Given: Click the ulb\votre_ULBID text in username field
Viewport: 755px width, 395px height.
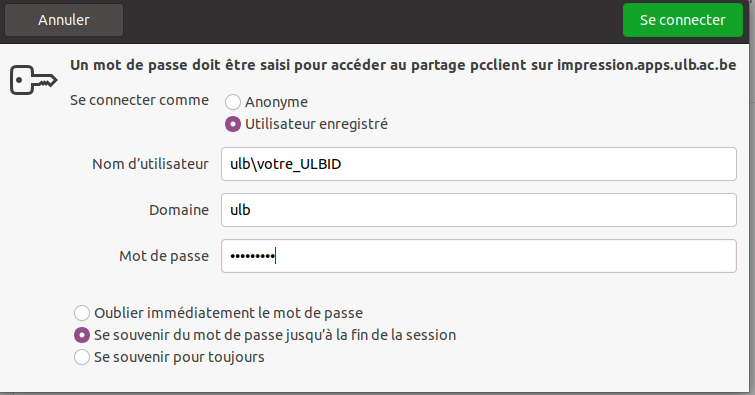Looking at the screenshot, I should click(286, 164).
